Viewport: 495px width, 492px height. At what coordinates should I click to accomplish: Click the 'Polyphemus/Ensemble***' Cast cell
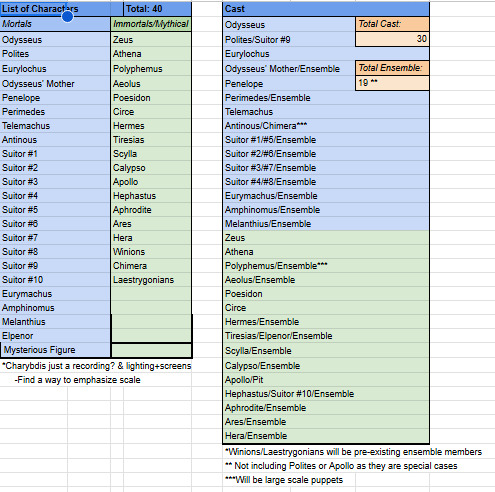[326, 266]
